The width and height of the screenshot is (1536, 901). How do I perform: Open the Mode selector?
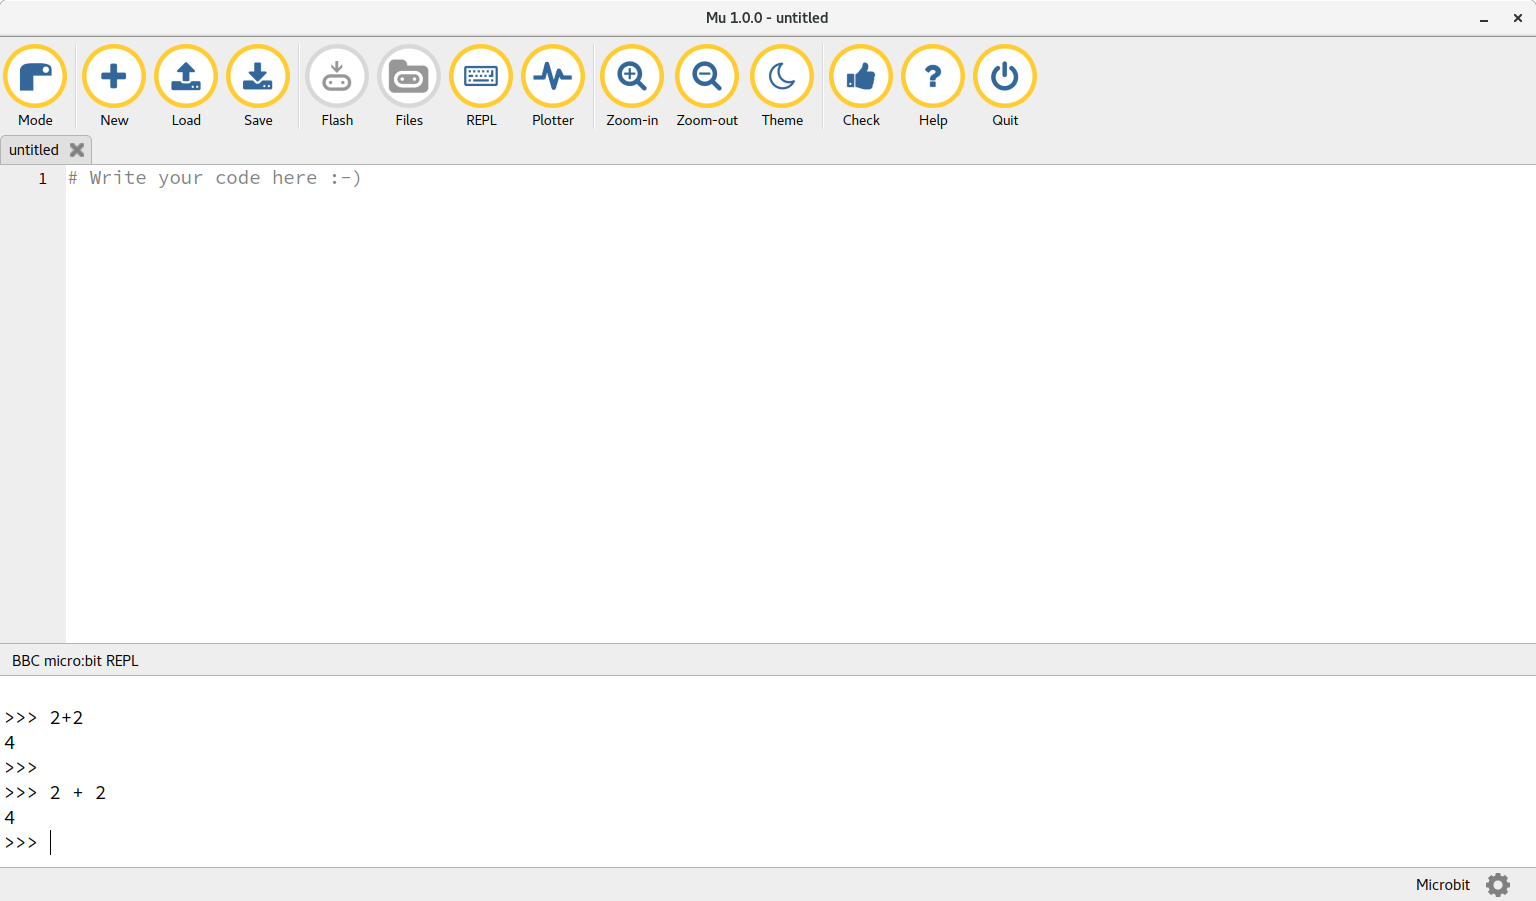(x=35, y=86)
